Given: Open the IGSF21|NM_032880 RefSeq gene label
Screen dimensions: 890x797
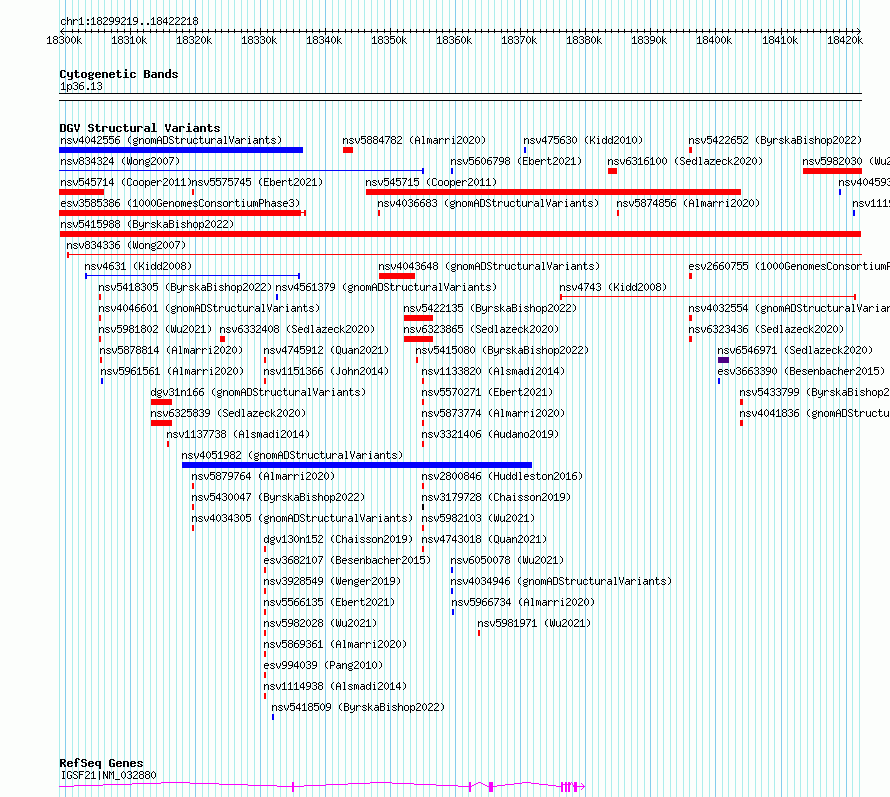Looking at the screenshot, I should pos(108,775).
